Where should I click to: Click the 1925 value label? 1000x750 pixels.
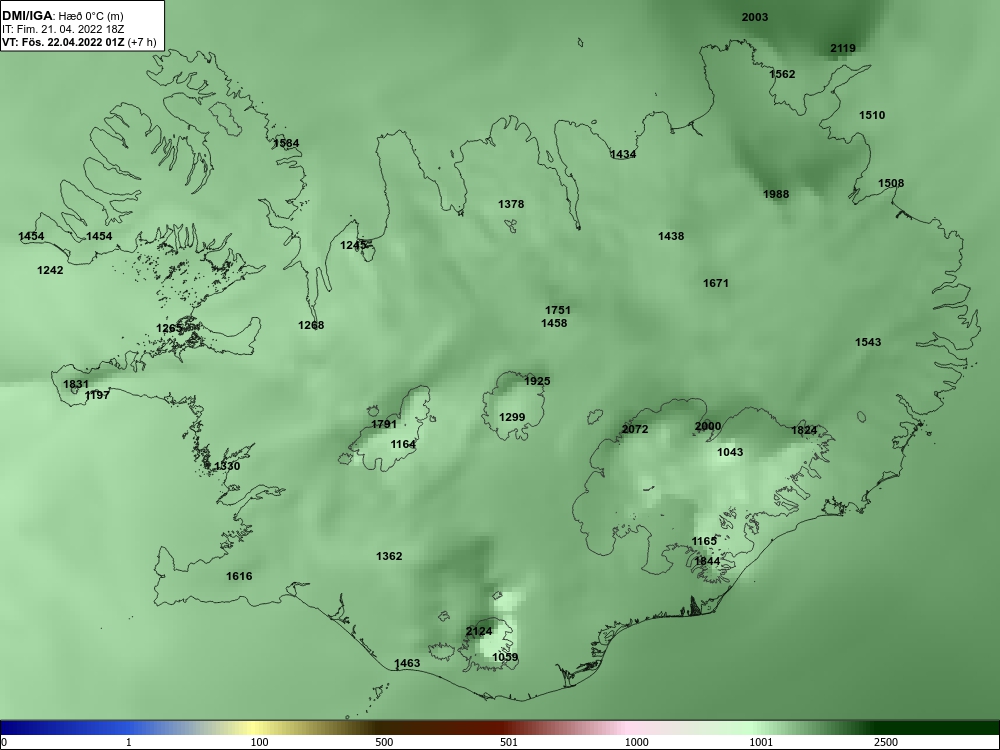coord(537,381)
